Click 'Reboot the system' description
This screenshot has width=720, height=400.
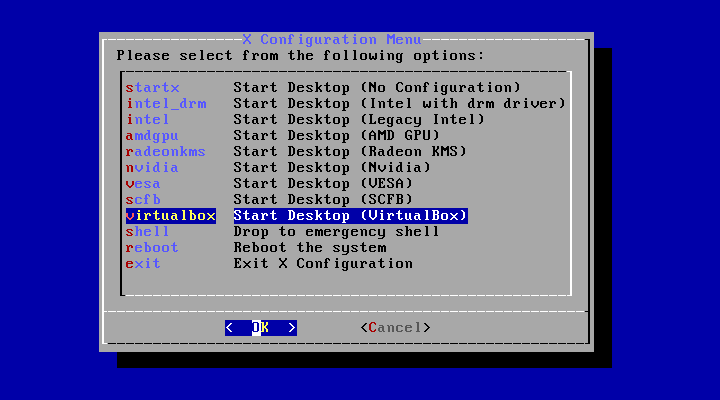tap(310, 248)
